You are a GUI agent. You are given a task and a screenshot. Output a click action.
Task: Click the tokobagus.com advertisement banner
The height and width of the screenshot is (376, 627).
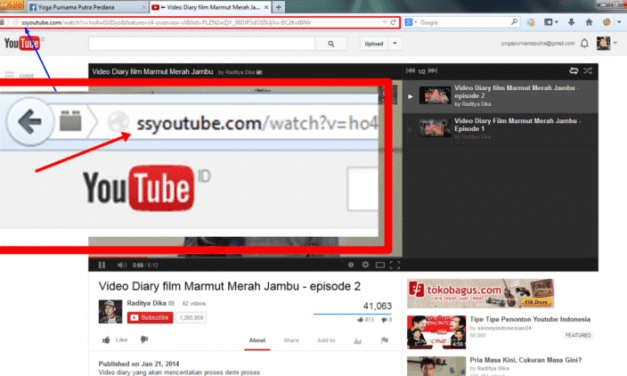480,294
